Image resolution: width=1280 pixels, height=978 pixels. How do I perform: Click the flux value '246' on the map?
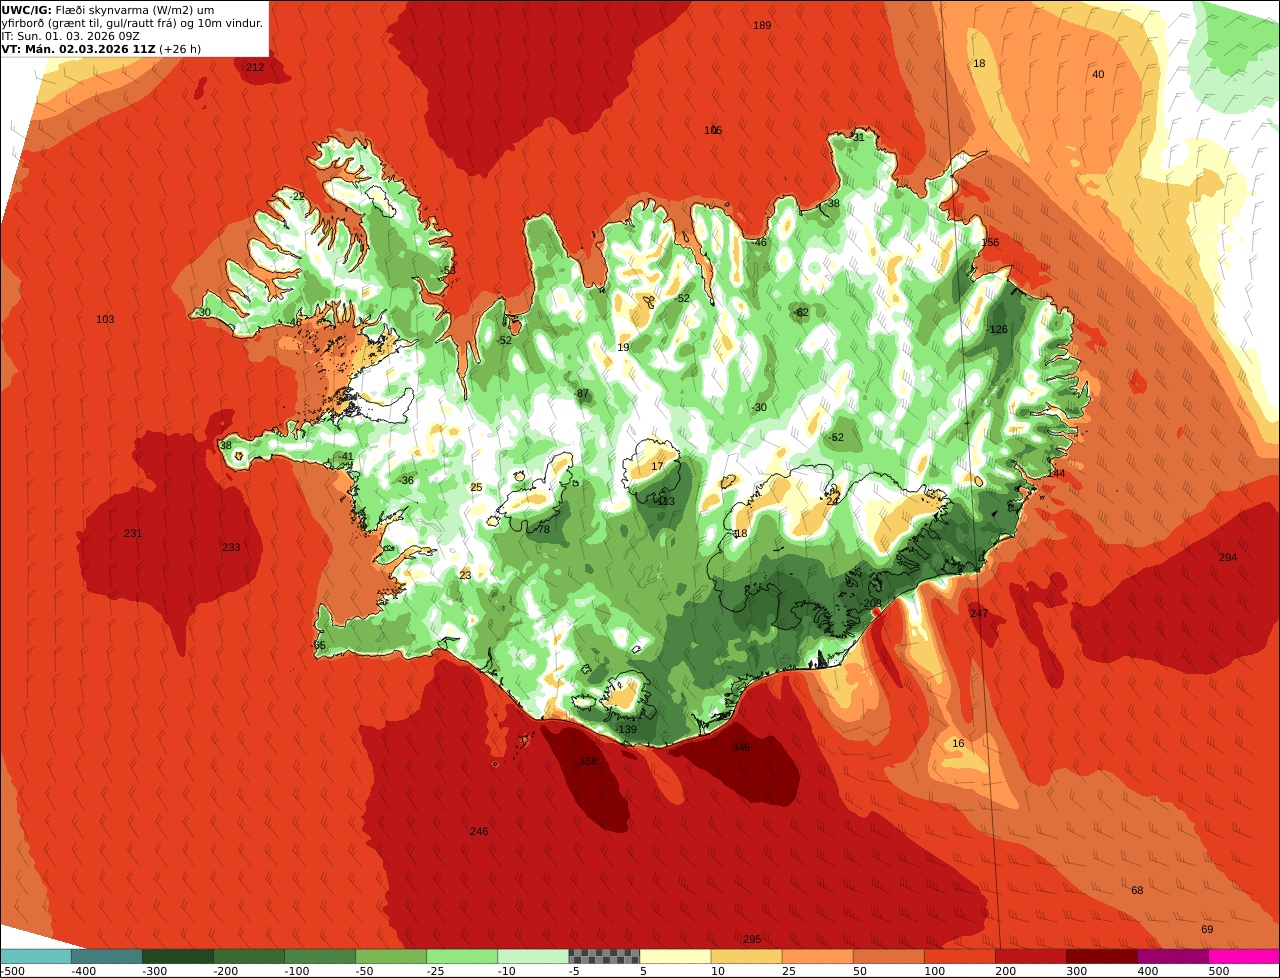pos(479,831)
